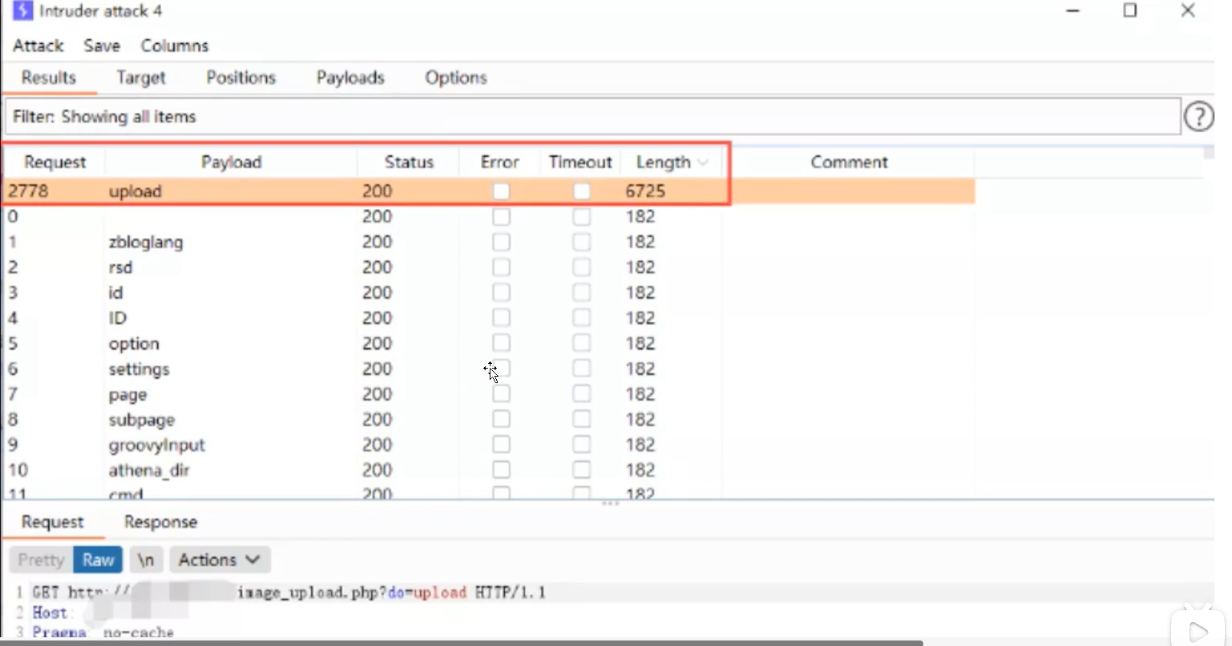
Task: Click the Length column sort arrow
Action: coord(703,162)
